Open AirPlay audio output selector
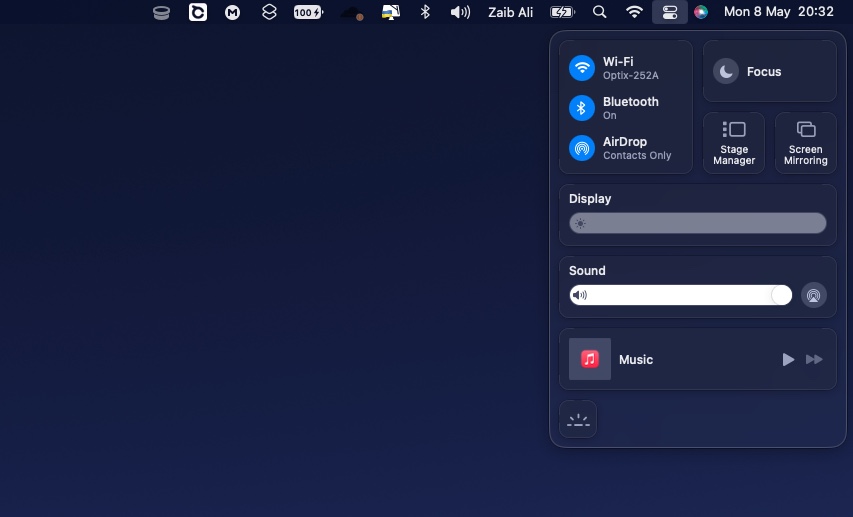Screen dimensions: 853x517 tap(814, 295)
